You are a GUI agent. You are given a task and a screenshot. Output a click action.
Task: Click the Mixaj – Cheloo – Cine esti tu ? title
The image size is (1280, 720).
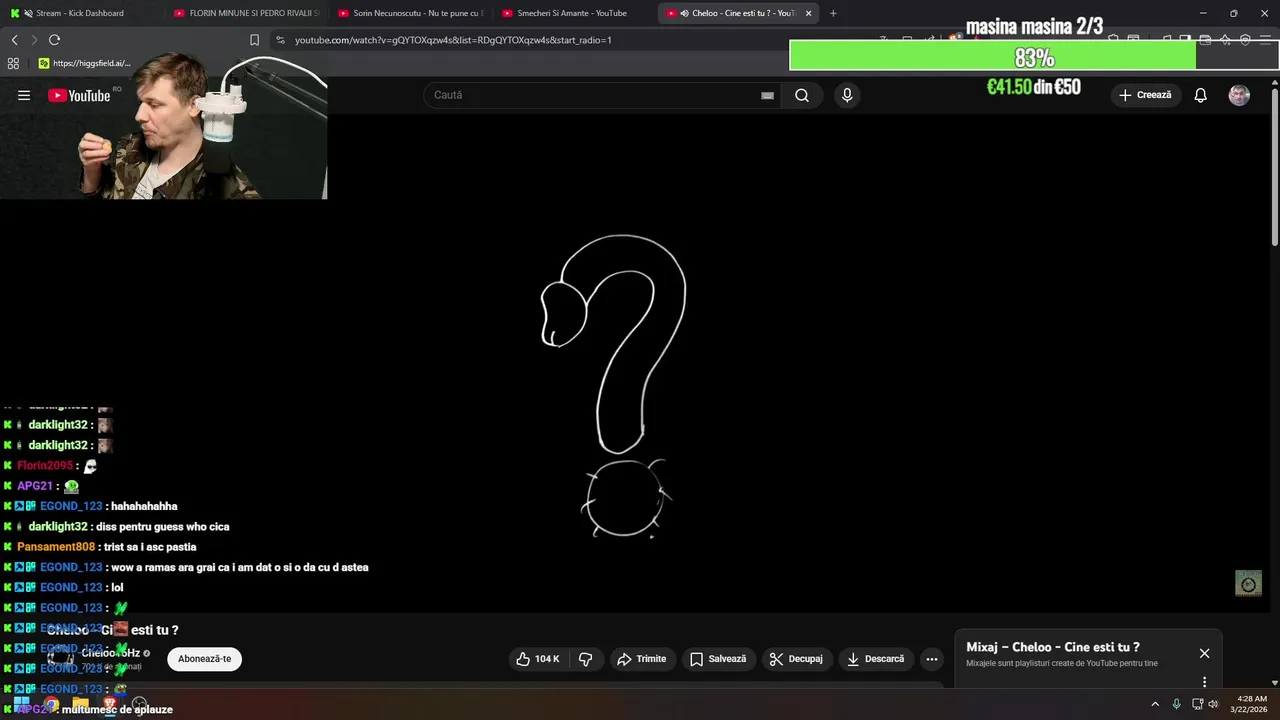coord(1053,647)
